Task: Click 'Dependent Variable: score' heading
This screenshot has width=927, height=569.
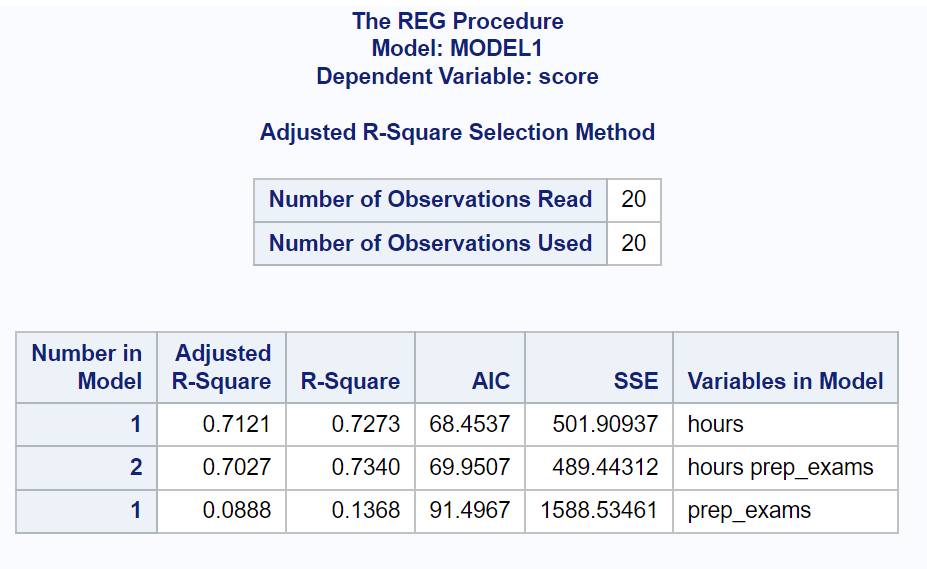Action: [x=457, y=76]
